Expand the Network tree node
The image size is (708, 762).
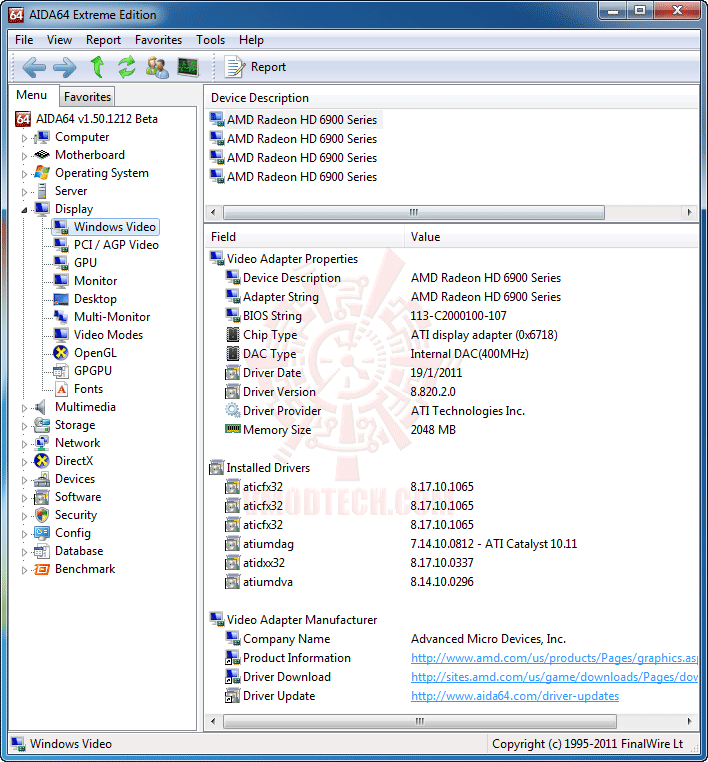pyautogui.click(x=24, y=444)
